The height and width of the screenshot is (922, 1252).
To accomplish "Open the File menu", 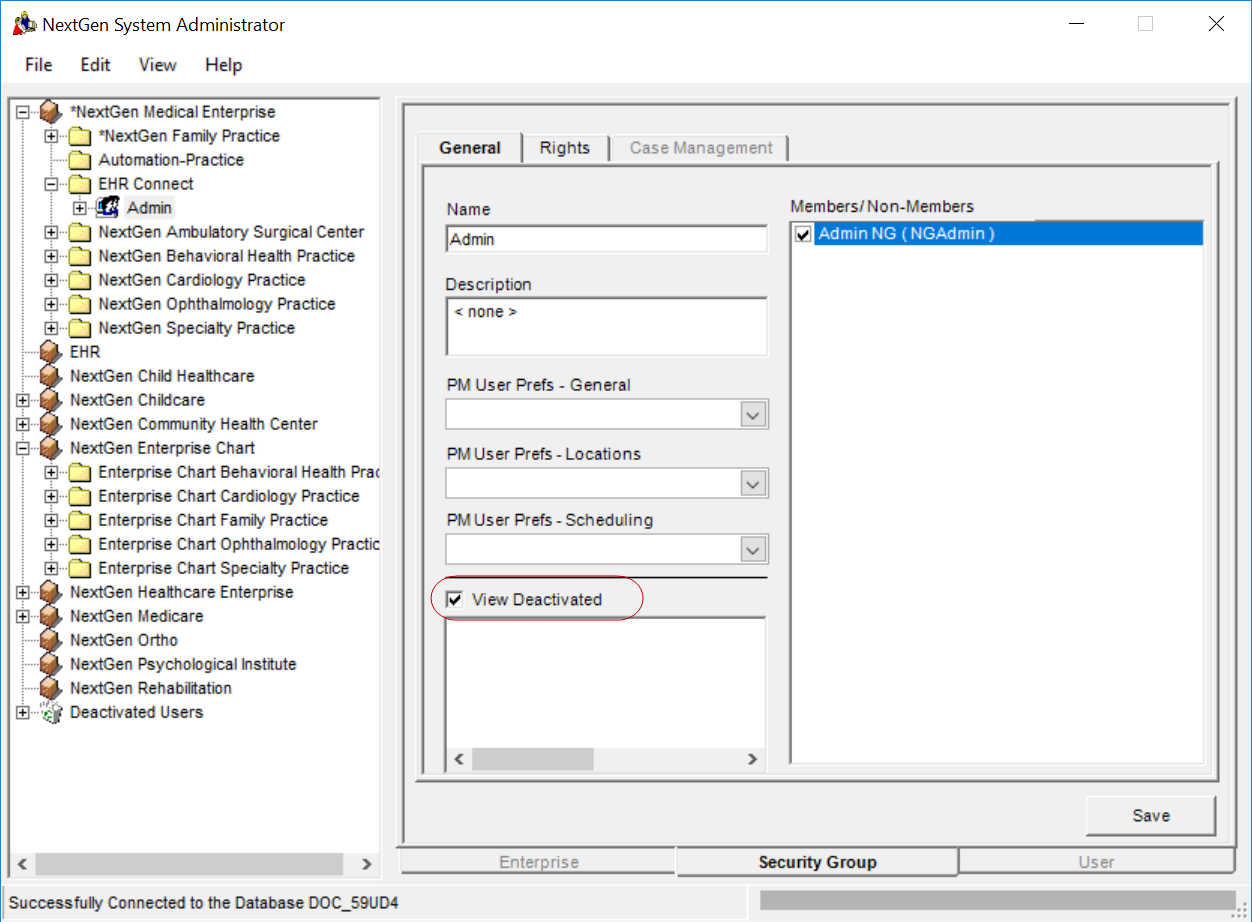I will 39,65.
